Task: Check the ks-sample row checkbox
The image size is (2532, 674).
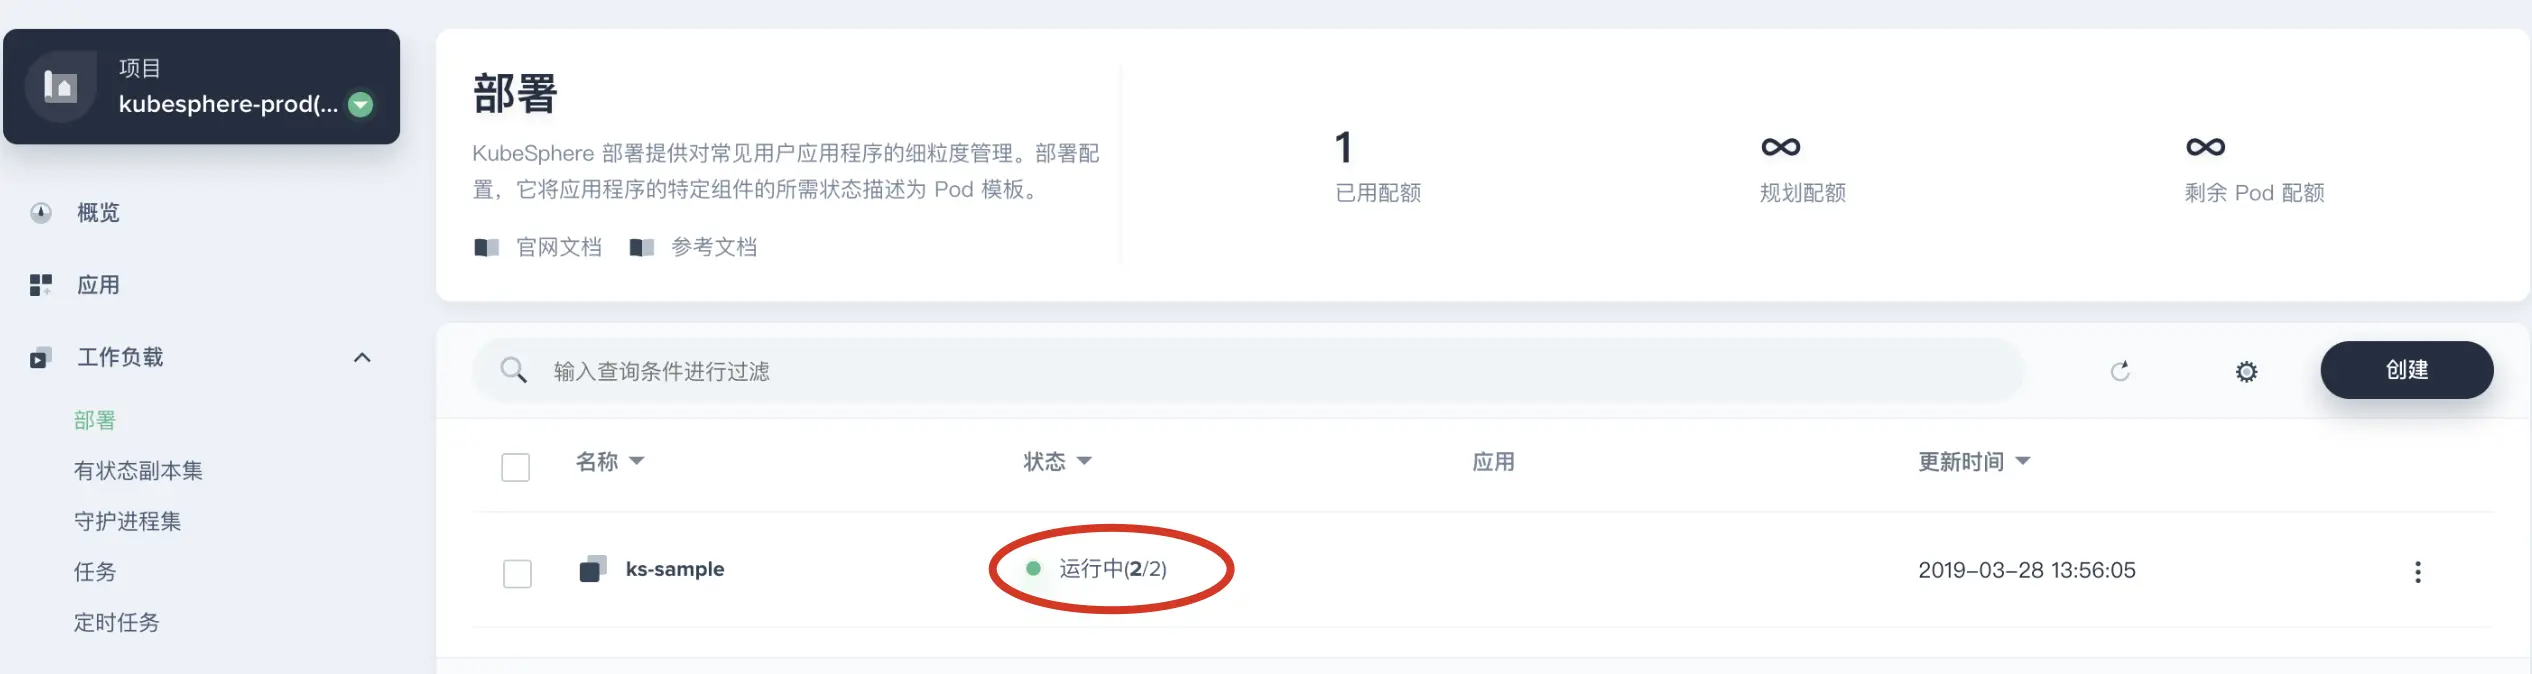Action: click(x=517, y=573)
